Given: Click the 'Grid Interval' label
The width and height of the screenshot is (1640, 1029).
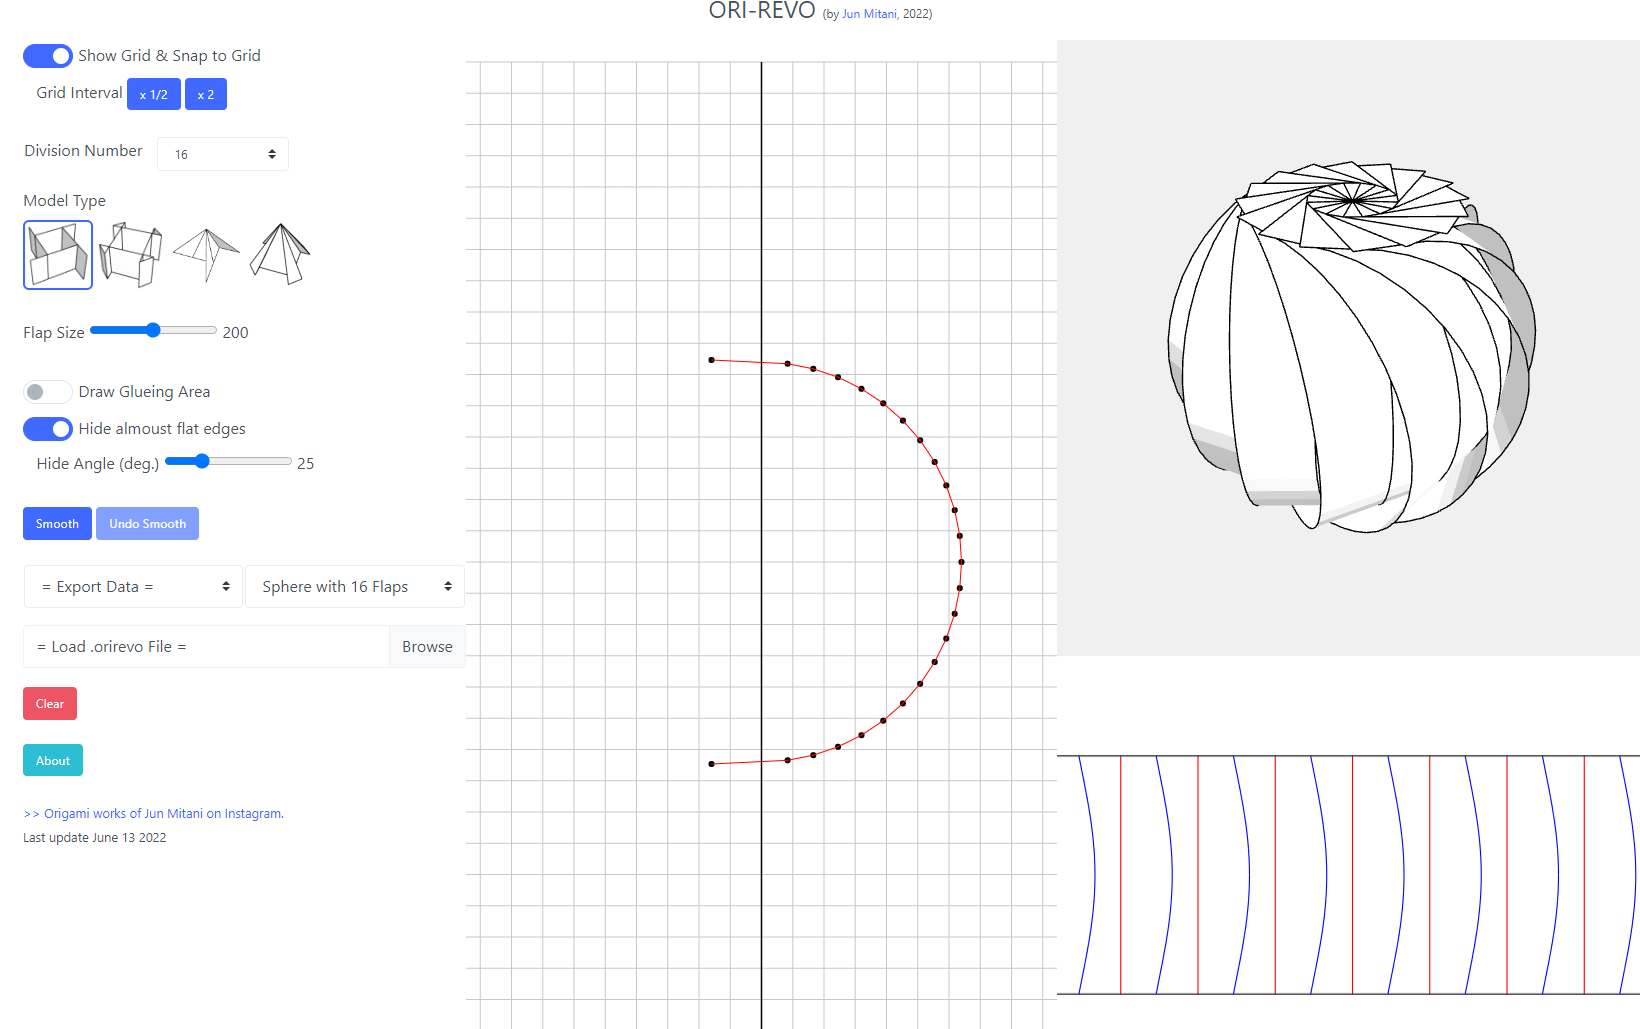Looking at the screenshot, I should point(80,93).
